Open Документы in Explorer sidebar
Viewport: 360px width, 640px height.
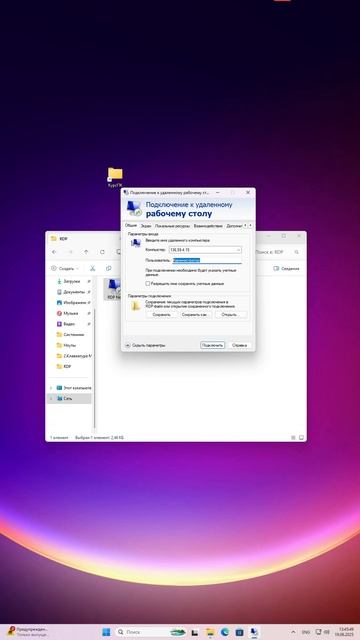(73, 292)
